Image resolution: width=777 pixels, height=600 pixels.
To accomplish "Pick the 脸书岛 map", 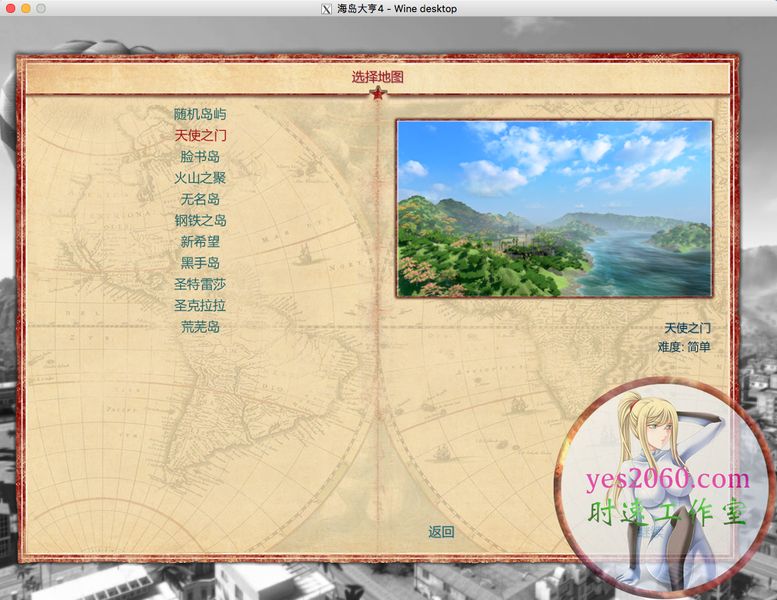I will click(200, 157).
